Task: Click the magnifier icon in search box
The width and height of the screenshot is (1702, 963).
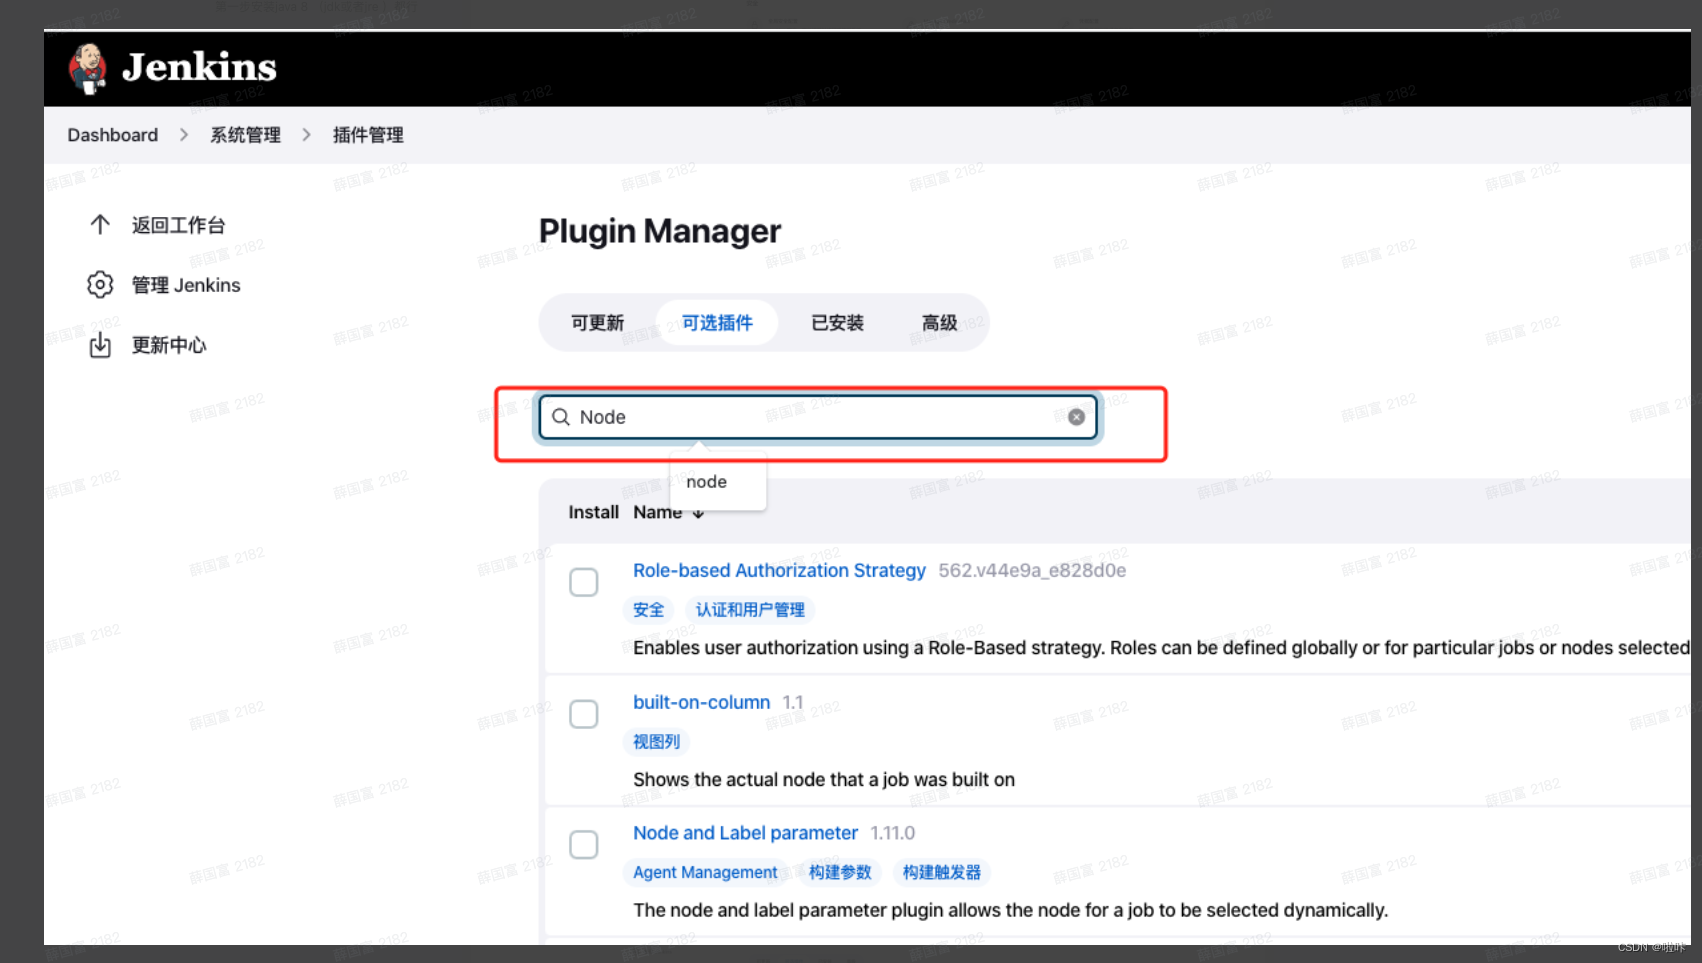Action: coord(561,417)
